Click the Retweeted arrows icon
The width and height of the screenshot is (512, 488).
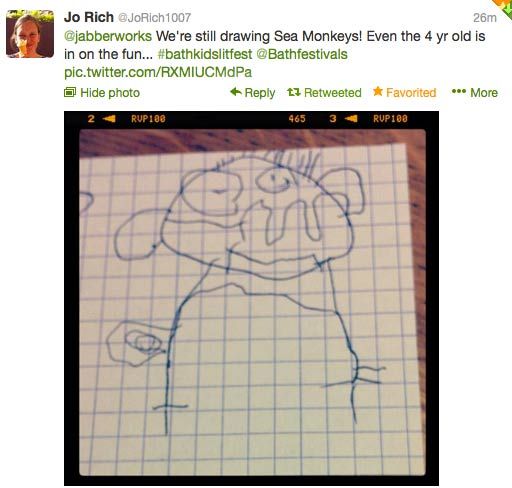(x=294, y=92)
